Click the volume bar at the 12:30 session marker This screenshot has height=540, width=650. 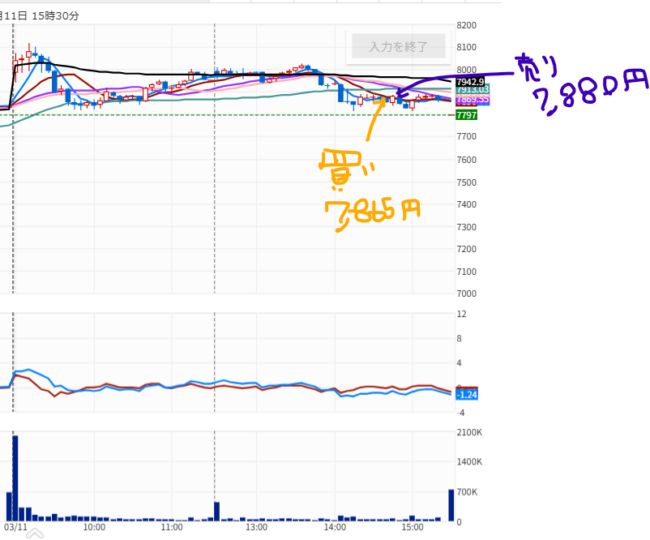click(215, 509)
